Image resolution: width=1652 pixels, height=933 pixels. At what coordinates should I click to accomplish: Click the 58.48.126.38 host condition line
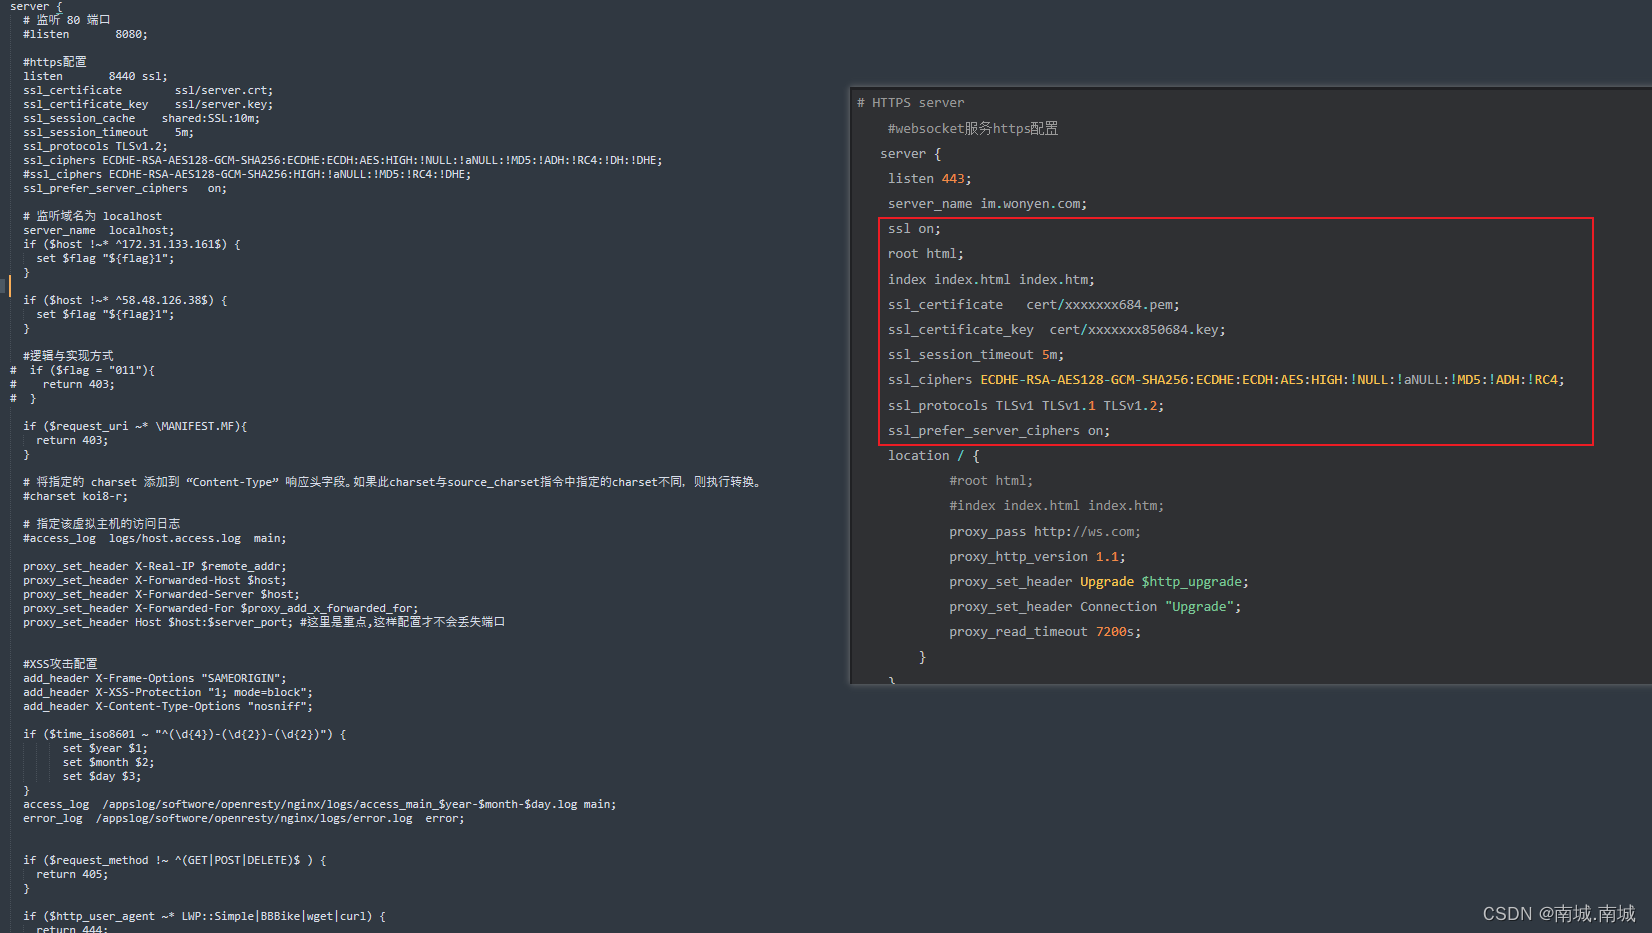click(x=125, y=300)
